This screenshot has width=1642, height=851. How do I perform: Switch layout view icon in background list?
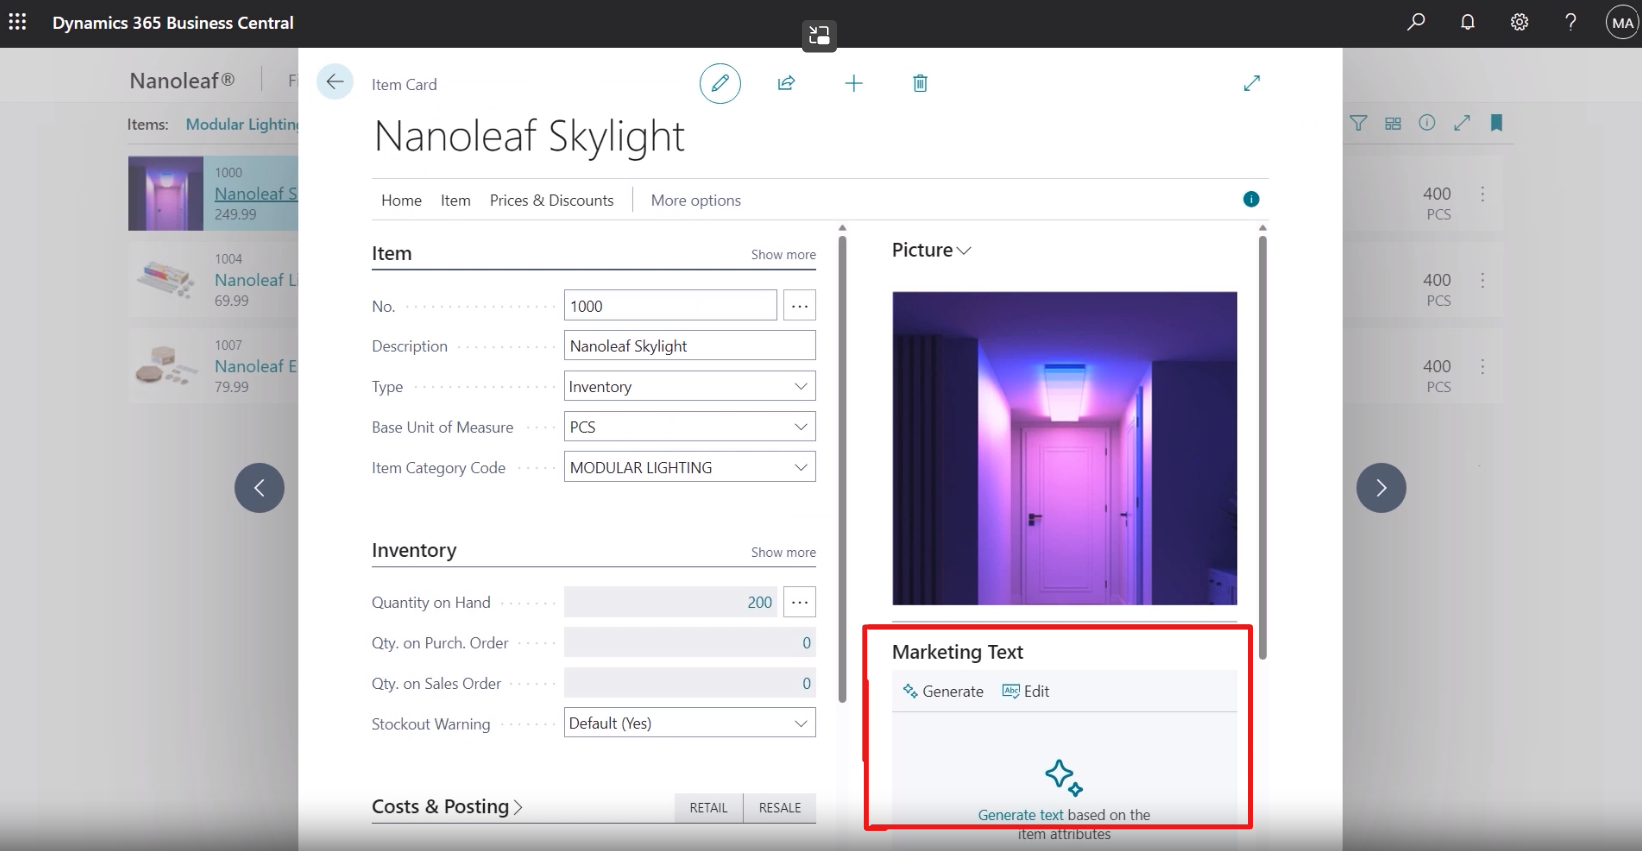pos(1393,123)
